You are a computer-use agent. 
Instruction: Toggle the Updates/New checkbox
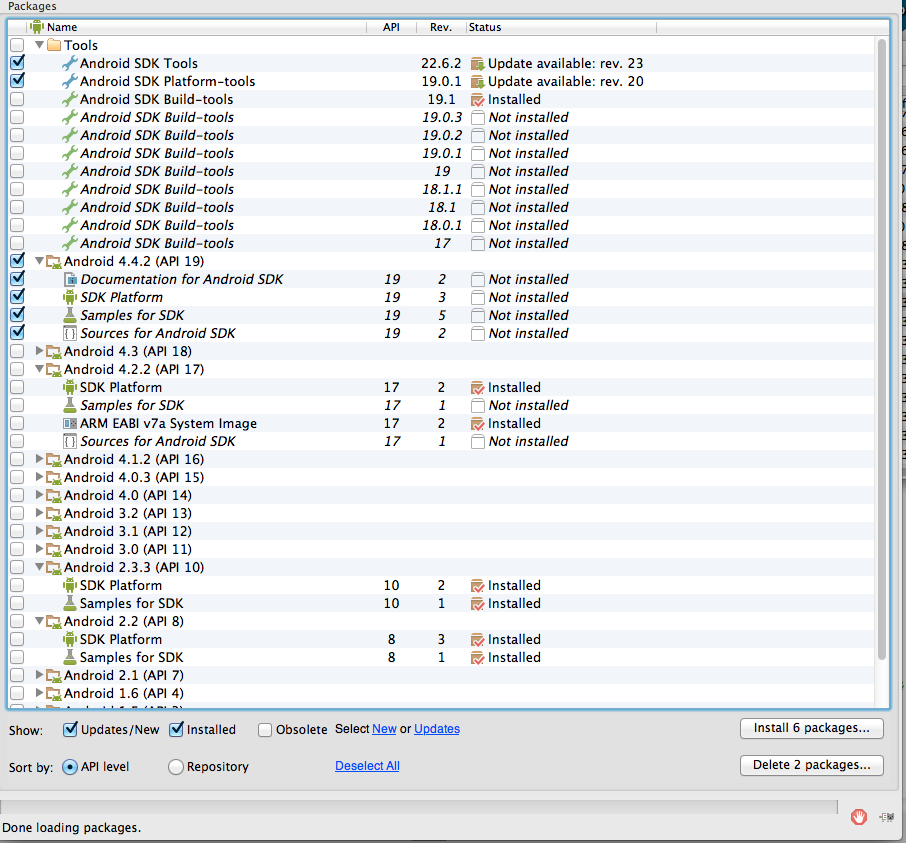click(x=70, y=730)
